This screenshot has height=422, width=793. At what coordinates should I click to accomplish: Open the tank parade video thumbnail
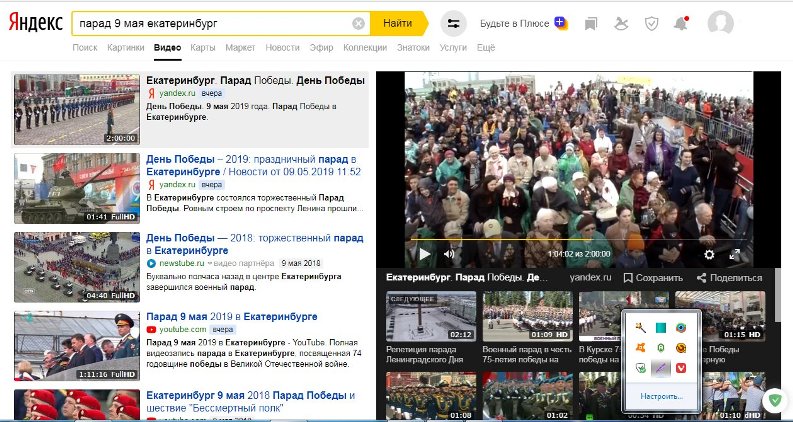[x=76, y=188]
